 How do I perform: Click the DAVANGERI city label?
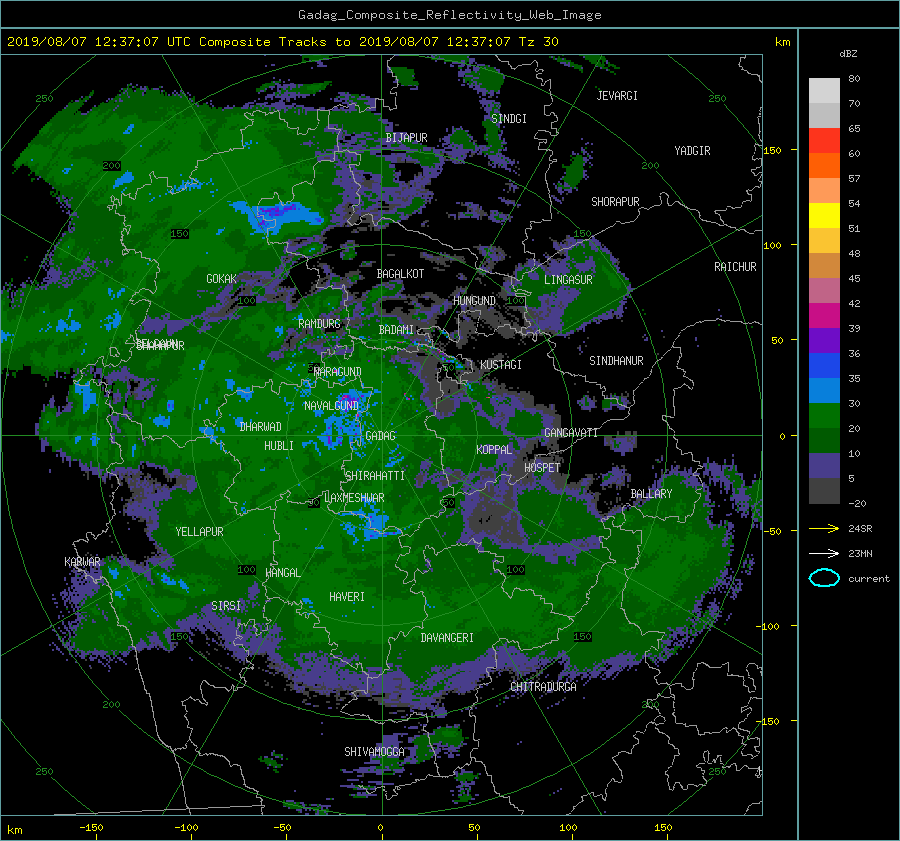pyautogui.click(x=447, y=638)
